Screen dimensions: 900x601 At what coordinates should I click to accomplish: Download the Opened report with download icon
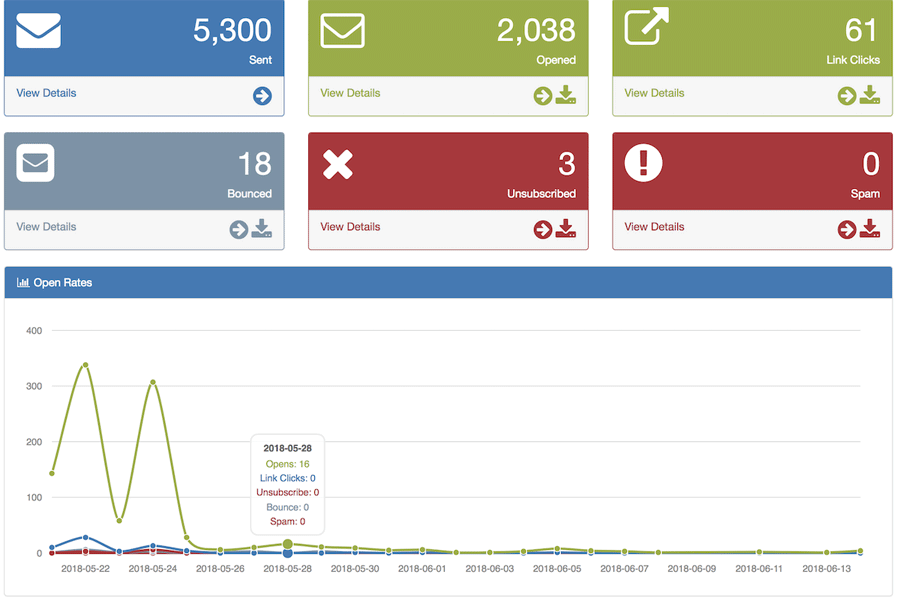[x=566, y=95]
